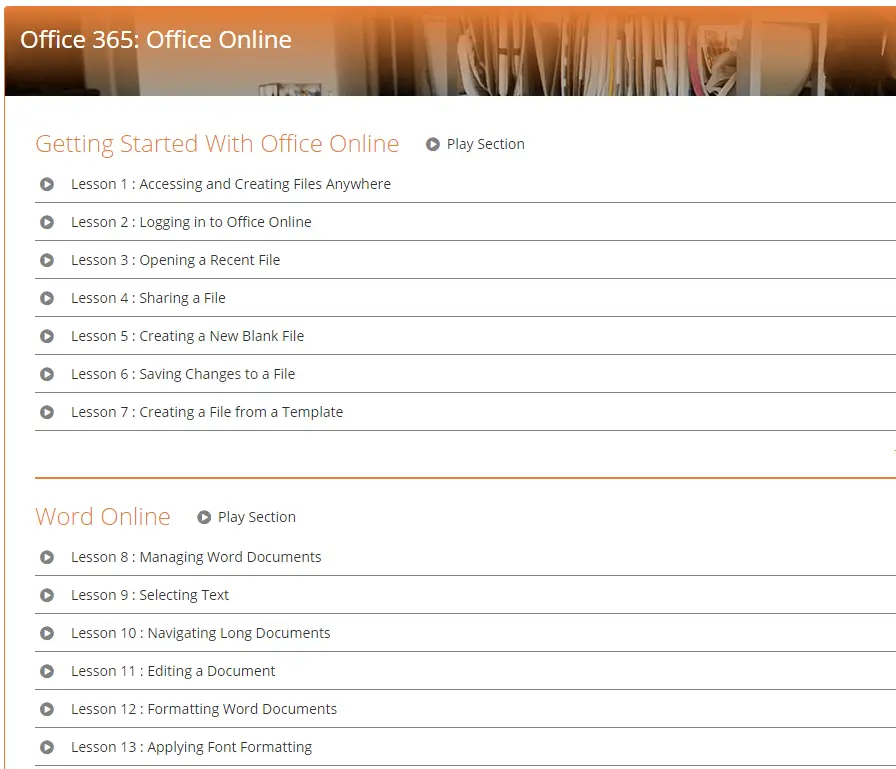Screen dimensions: 896x769
Task: Click play icon of Word Online Play Section
Action: coord(204,518)
